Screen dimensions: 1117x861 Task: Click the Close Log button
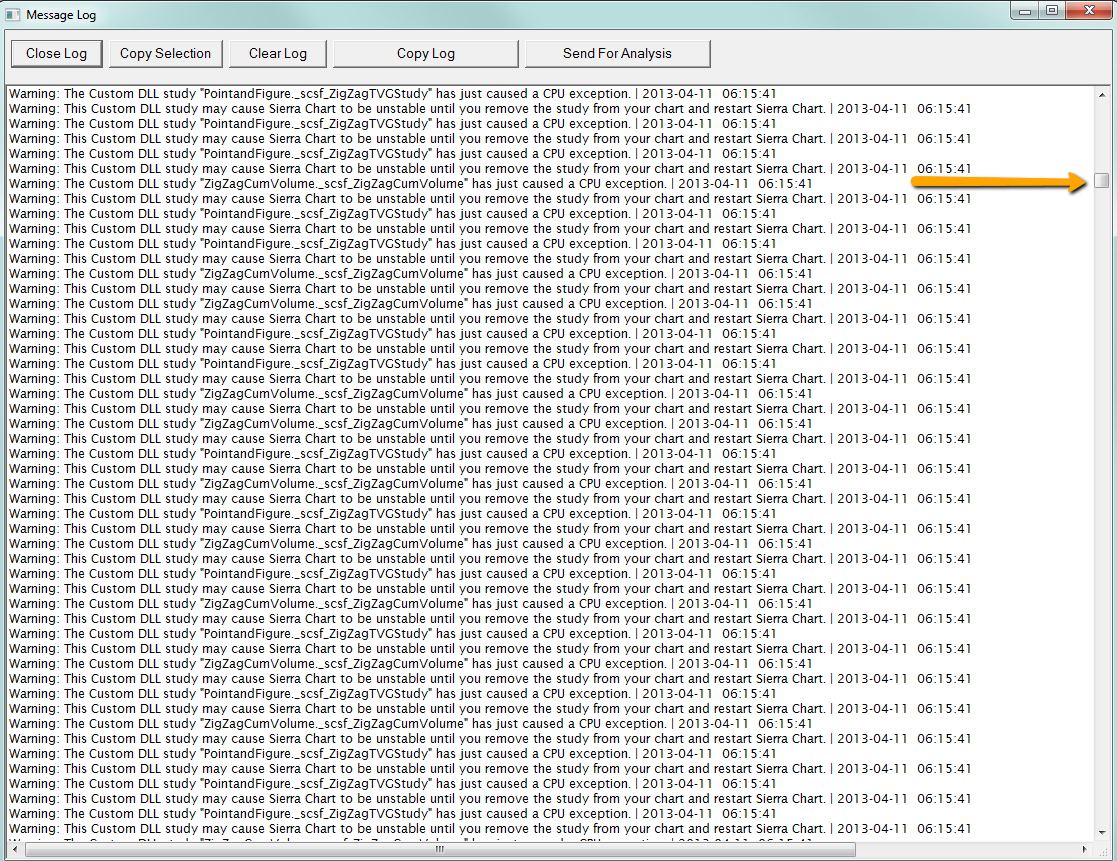pyautogui.click(x=56, y=53)
